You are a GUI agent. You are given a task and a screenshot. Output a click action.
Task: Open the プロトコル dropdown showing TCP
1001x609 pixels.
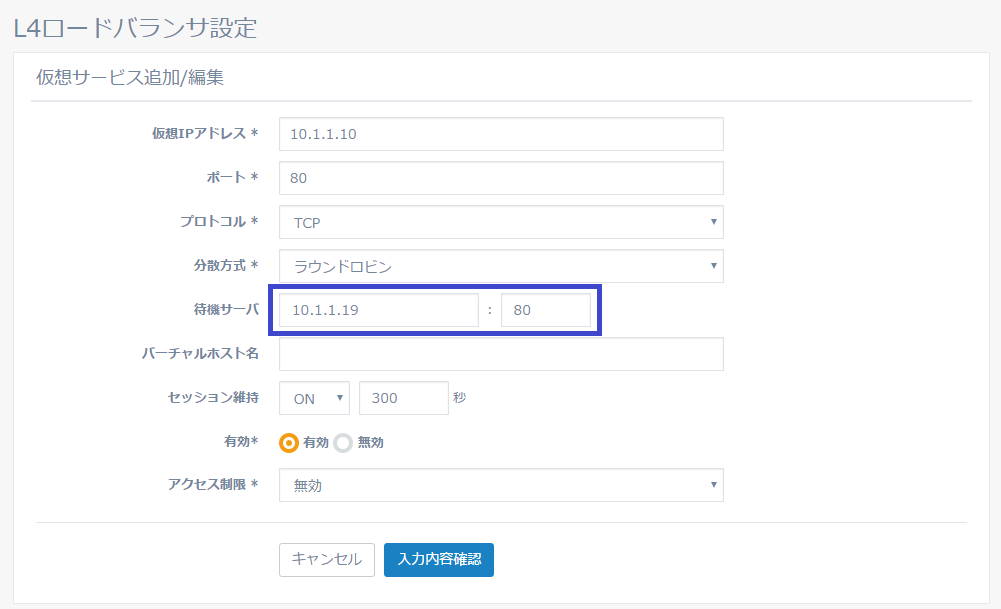[x=500, y=222]
